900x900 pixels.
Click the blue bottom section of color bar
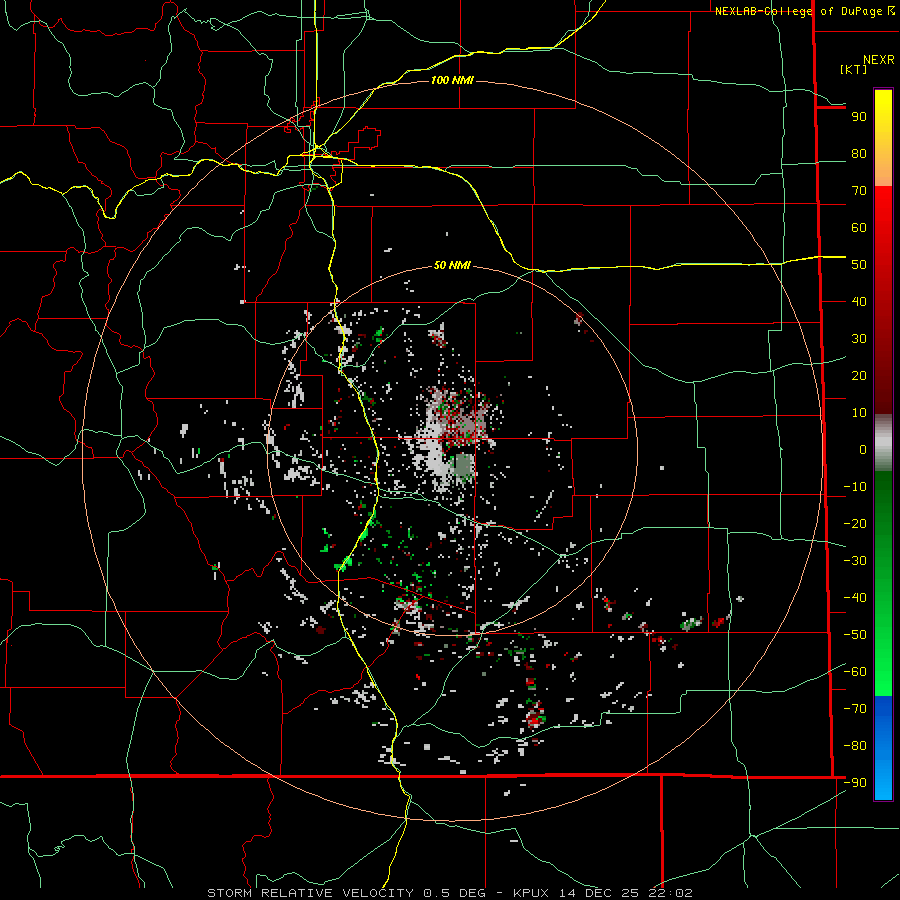pyautogui.click(x=883, y=748)
